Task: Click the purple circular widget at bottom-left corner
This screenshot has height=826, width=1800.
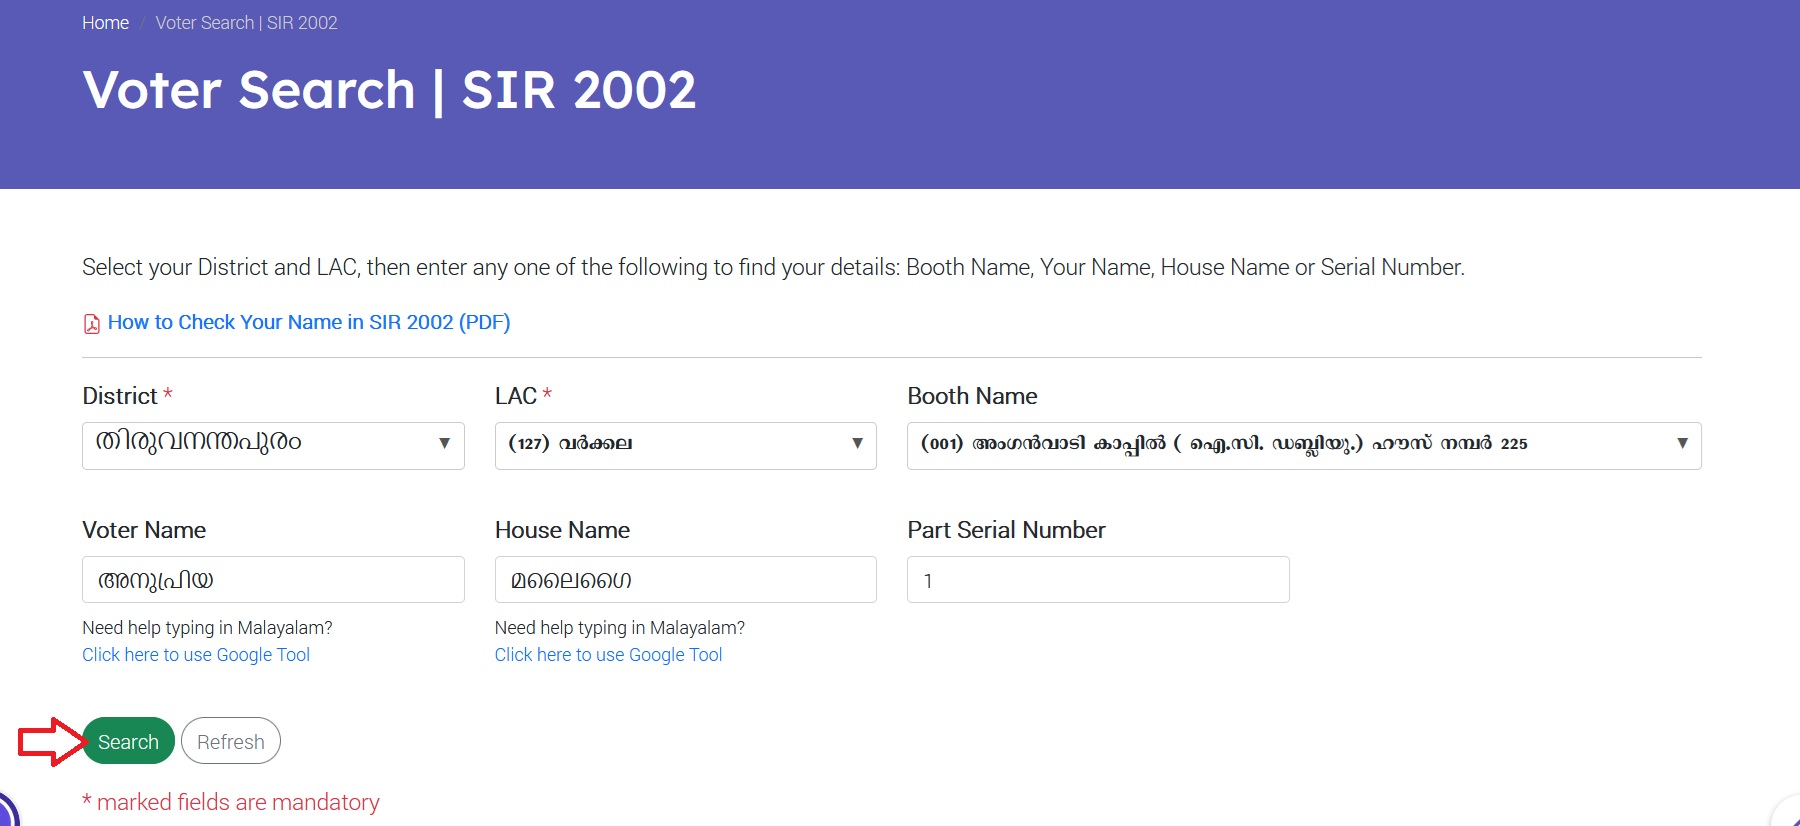Action: (x=6, y=812)
